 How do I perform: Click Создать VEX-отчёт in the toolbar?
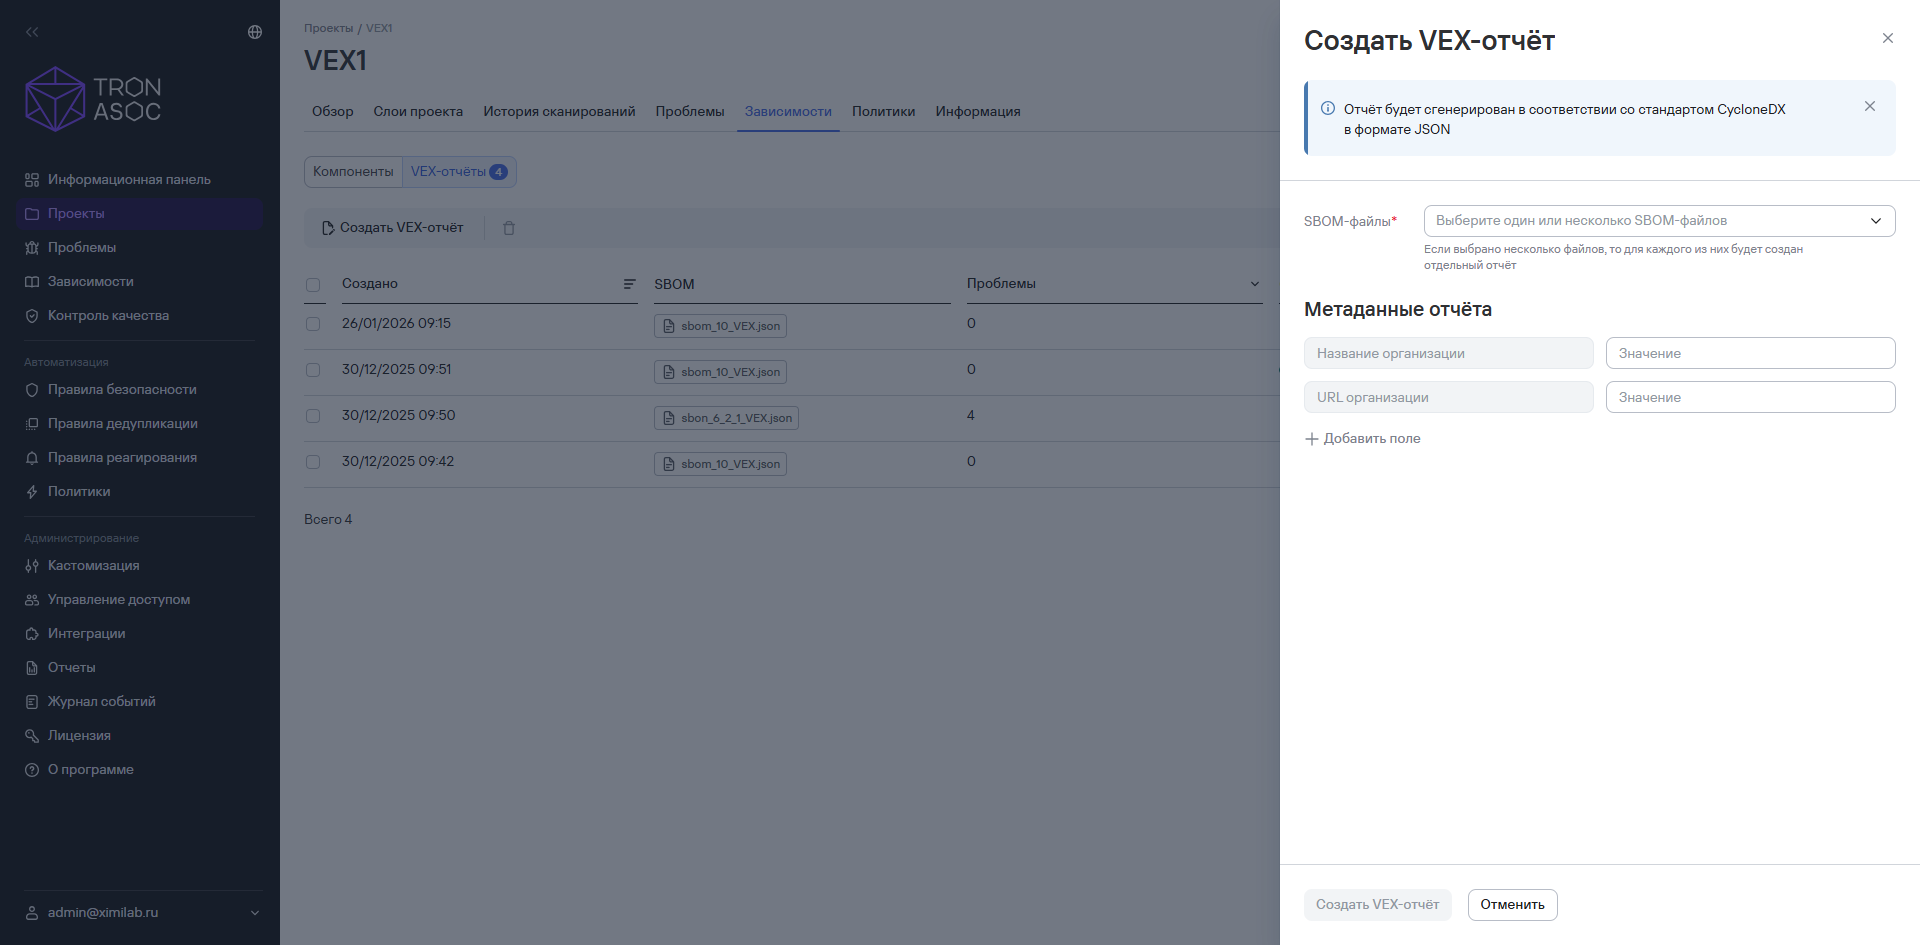(x=392, y=228)
